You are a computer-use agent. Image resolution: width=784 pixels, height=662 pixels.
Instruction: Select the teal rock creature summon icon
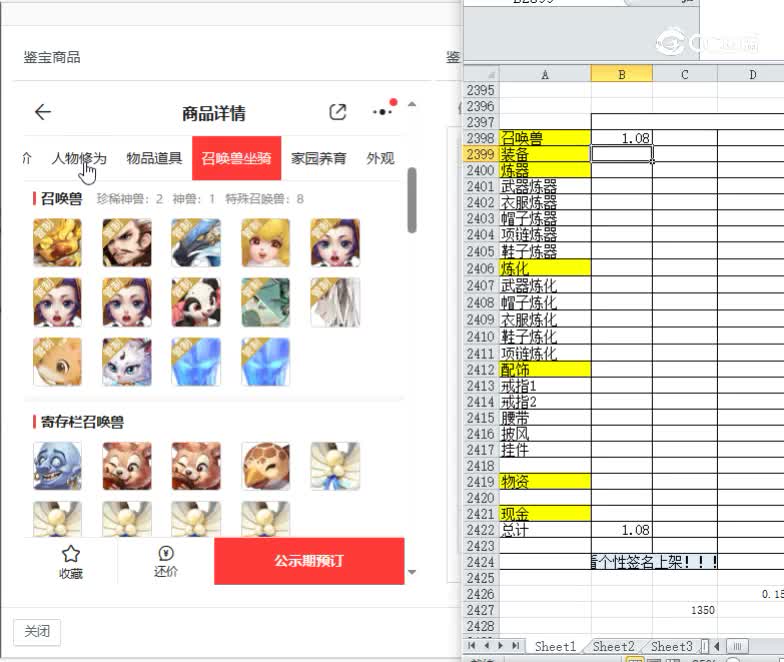(x=266, y=302)
